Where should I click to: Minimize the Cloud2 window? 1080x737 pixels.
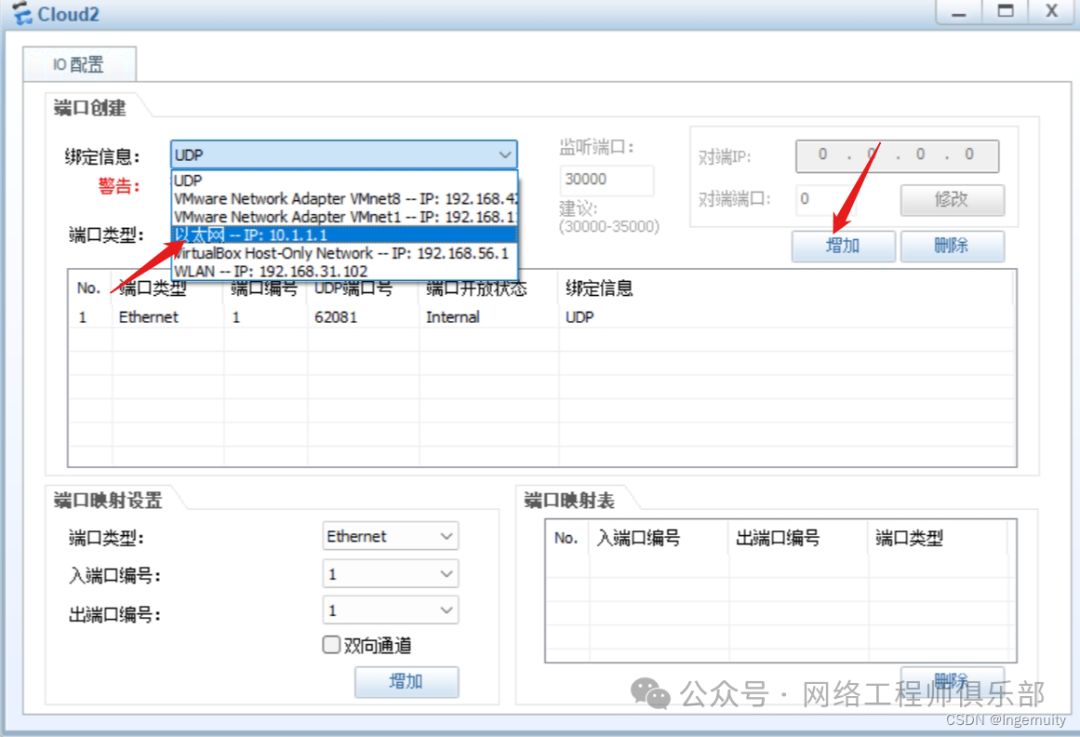[x=959, y=12]
